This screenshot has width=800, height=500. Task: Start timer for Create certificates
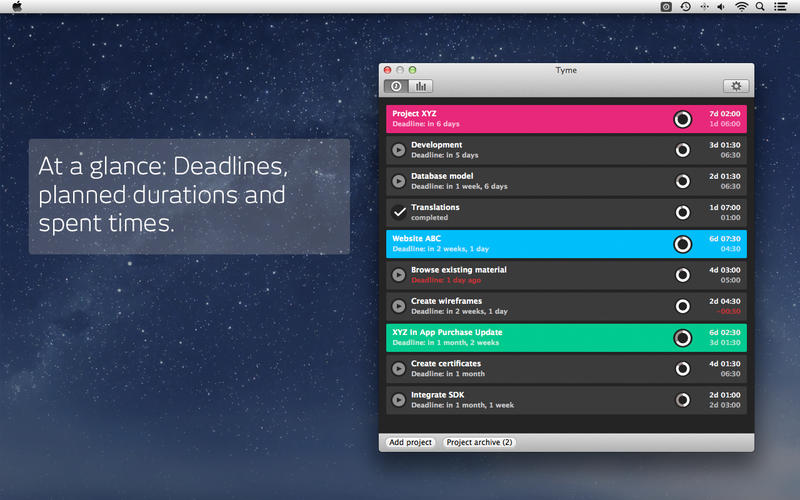[398, 368]
